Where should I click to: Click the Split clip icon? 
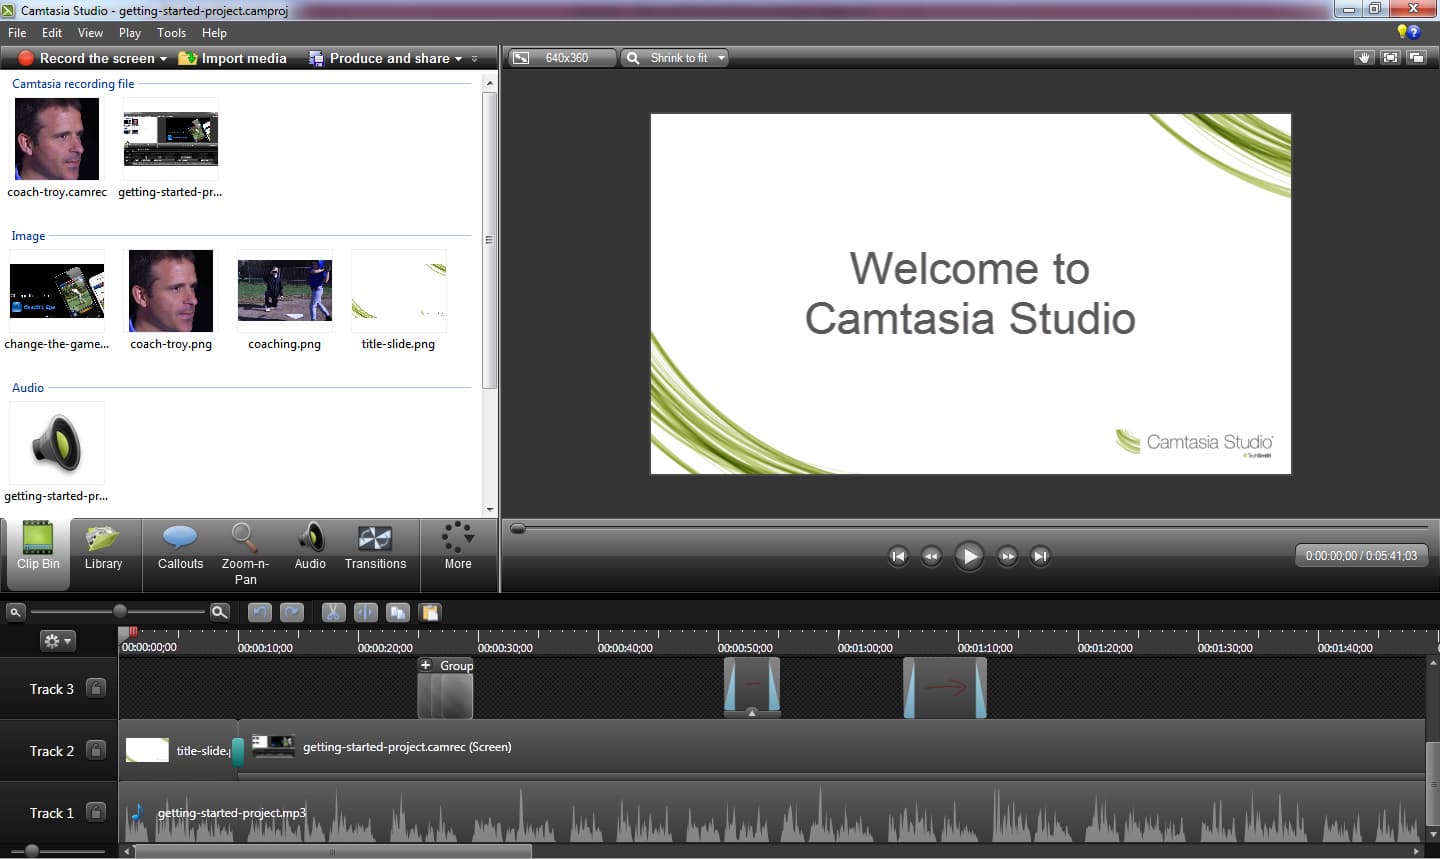click(x=366, y=612)
